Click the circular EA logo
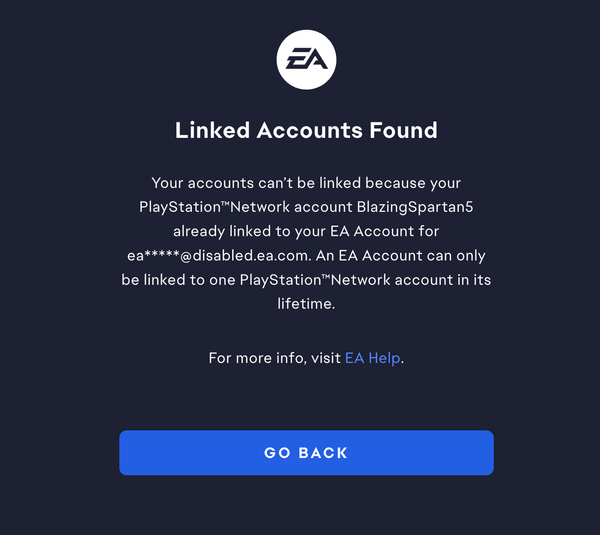 point(306,60)
